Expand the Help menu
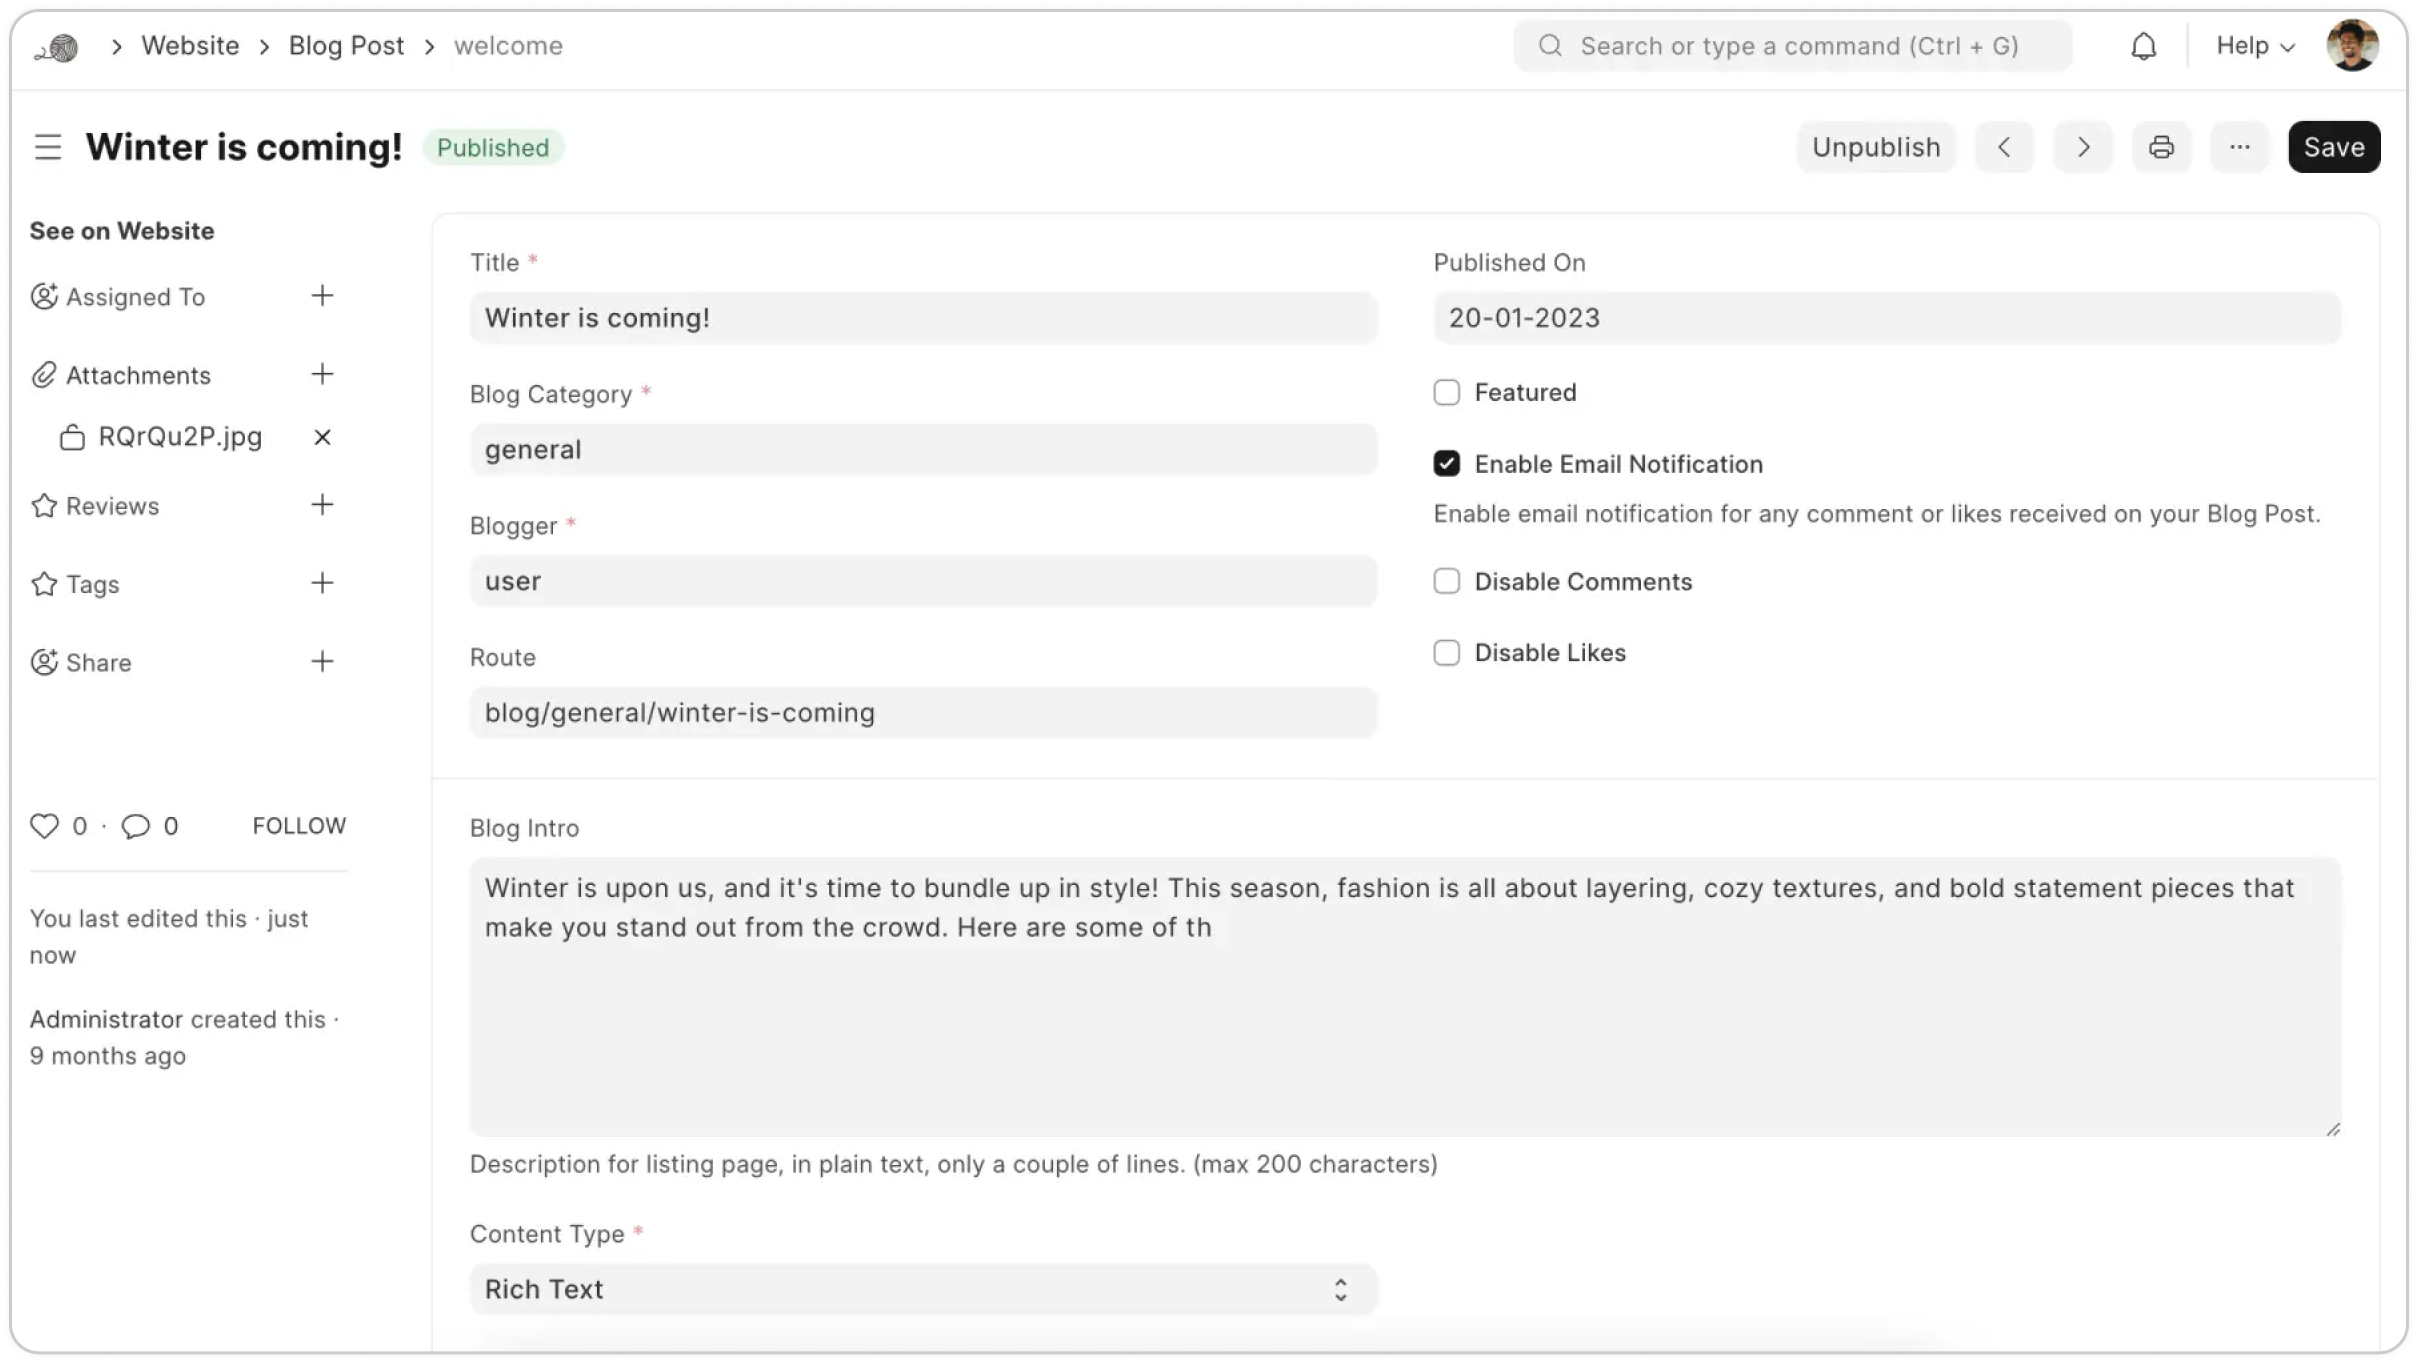Screen dimensions: 2418x1364 pyautogui.click(x=2254, y=46)
